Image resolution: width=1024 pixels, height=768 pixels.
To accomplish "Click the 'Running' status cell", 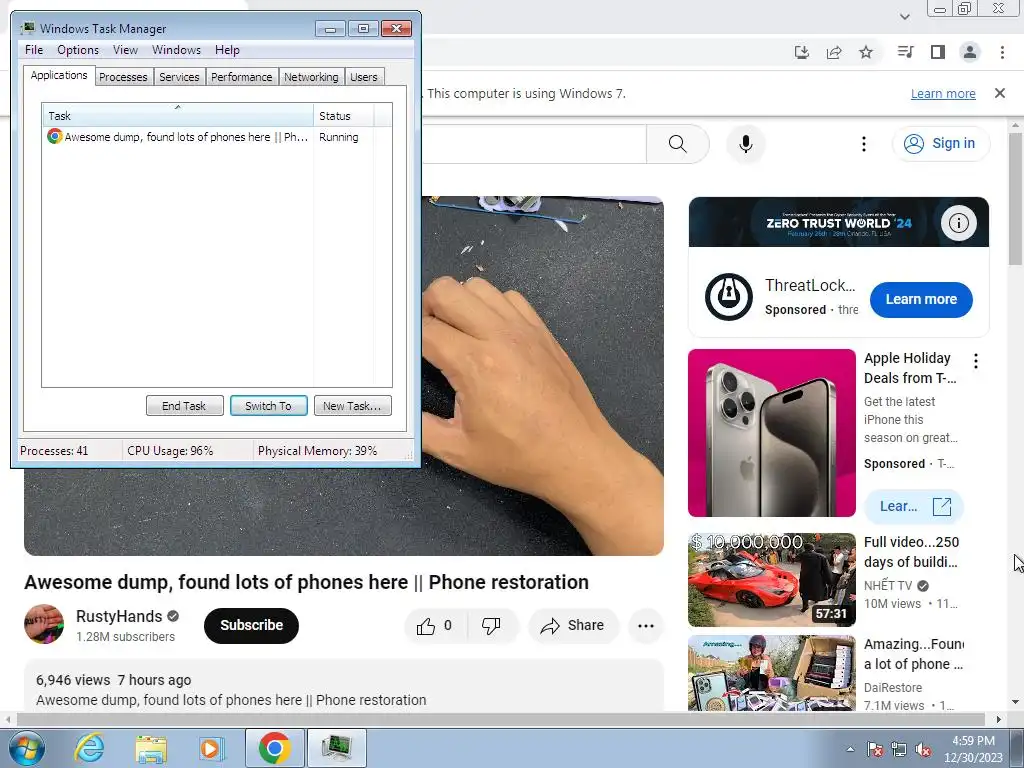I will point(339,137).
